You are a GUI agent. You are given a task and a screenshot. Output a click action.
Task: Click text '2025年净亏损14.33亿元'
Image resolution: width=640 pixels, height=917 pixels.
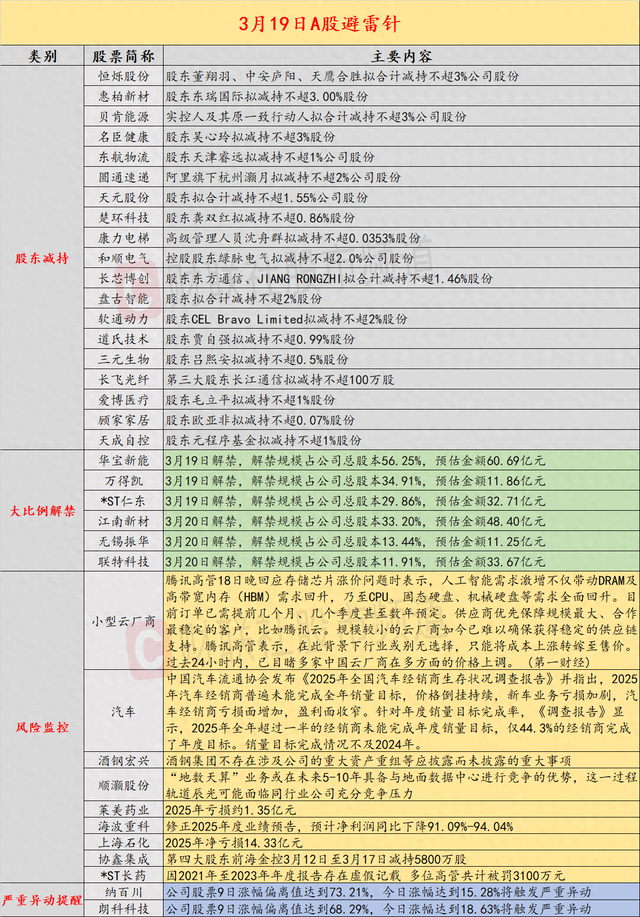click(234, 843)
